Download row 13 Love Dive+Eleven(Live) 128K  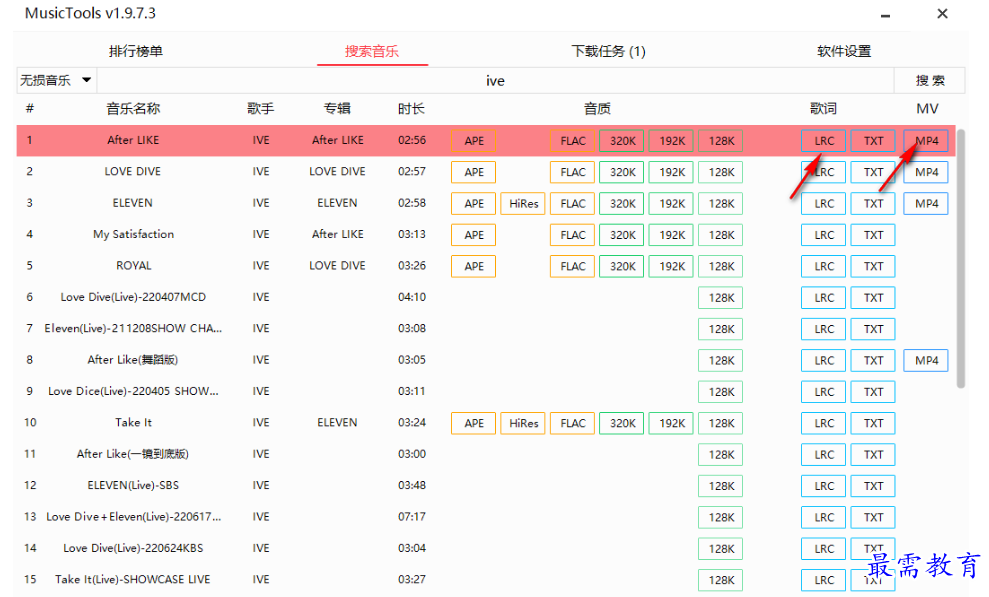[x=721, y=518]
